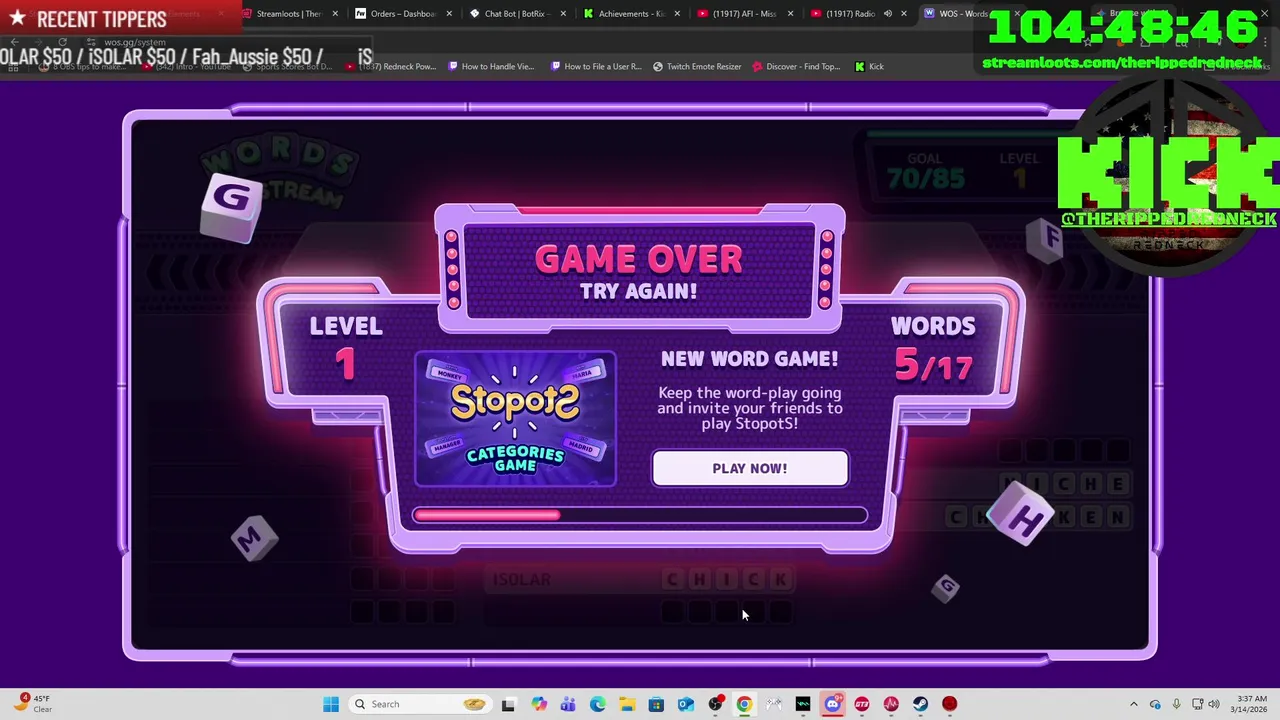Open the network icon in system tray
The image size is (1280, 720).
tap(1198, 704)
